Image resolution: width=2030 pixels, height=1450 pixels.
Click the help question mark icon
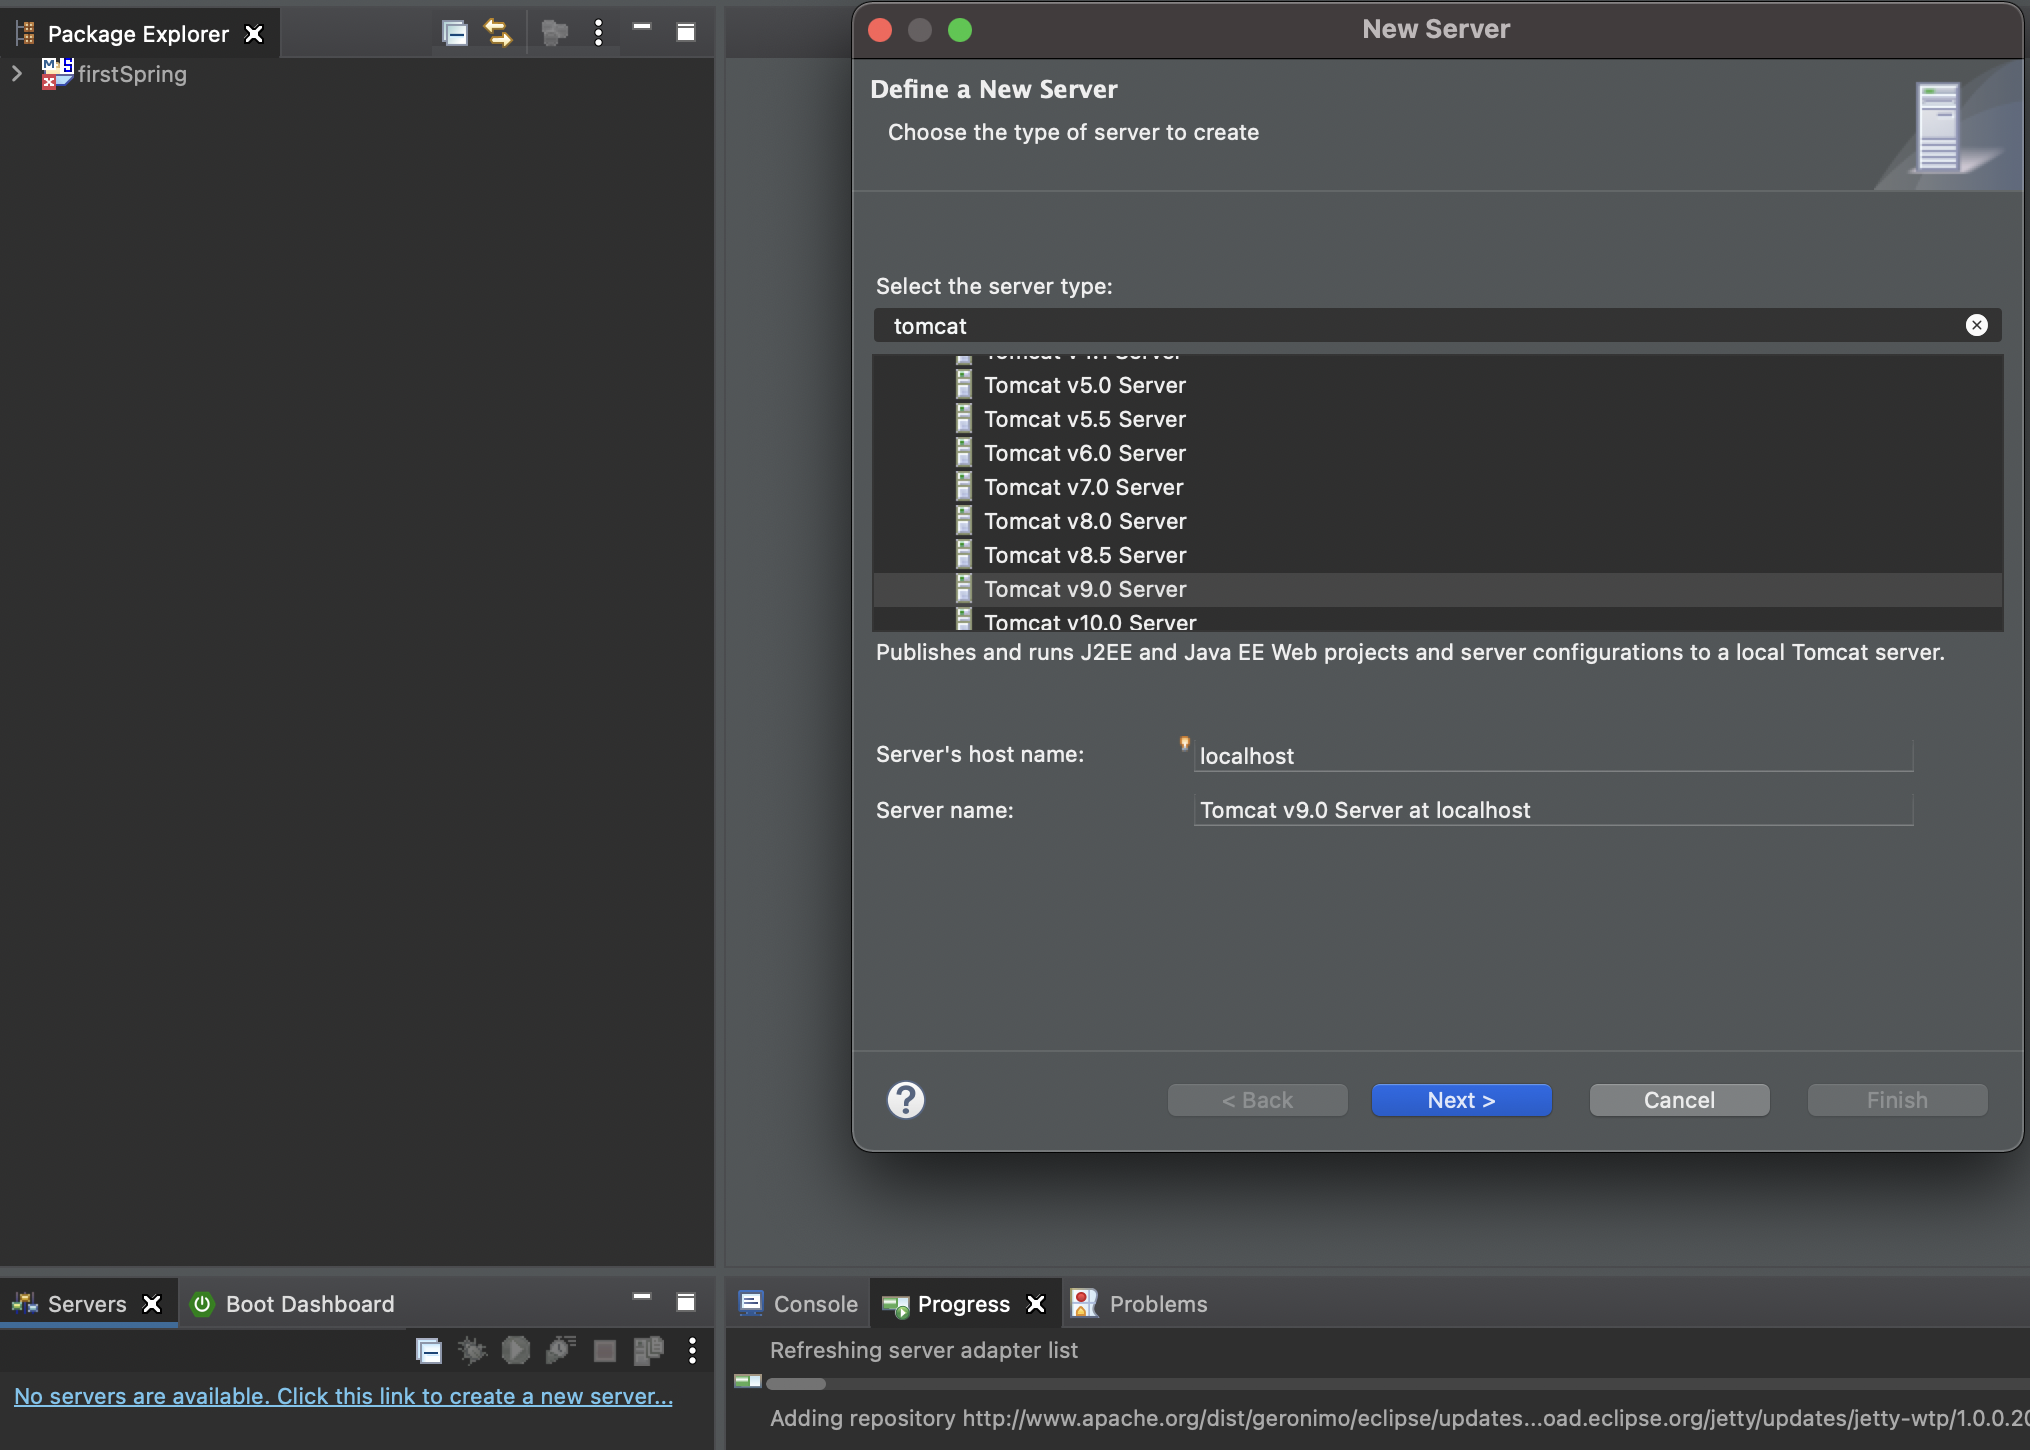tap(905, 1100)
